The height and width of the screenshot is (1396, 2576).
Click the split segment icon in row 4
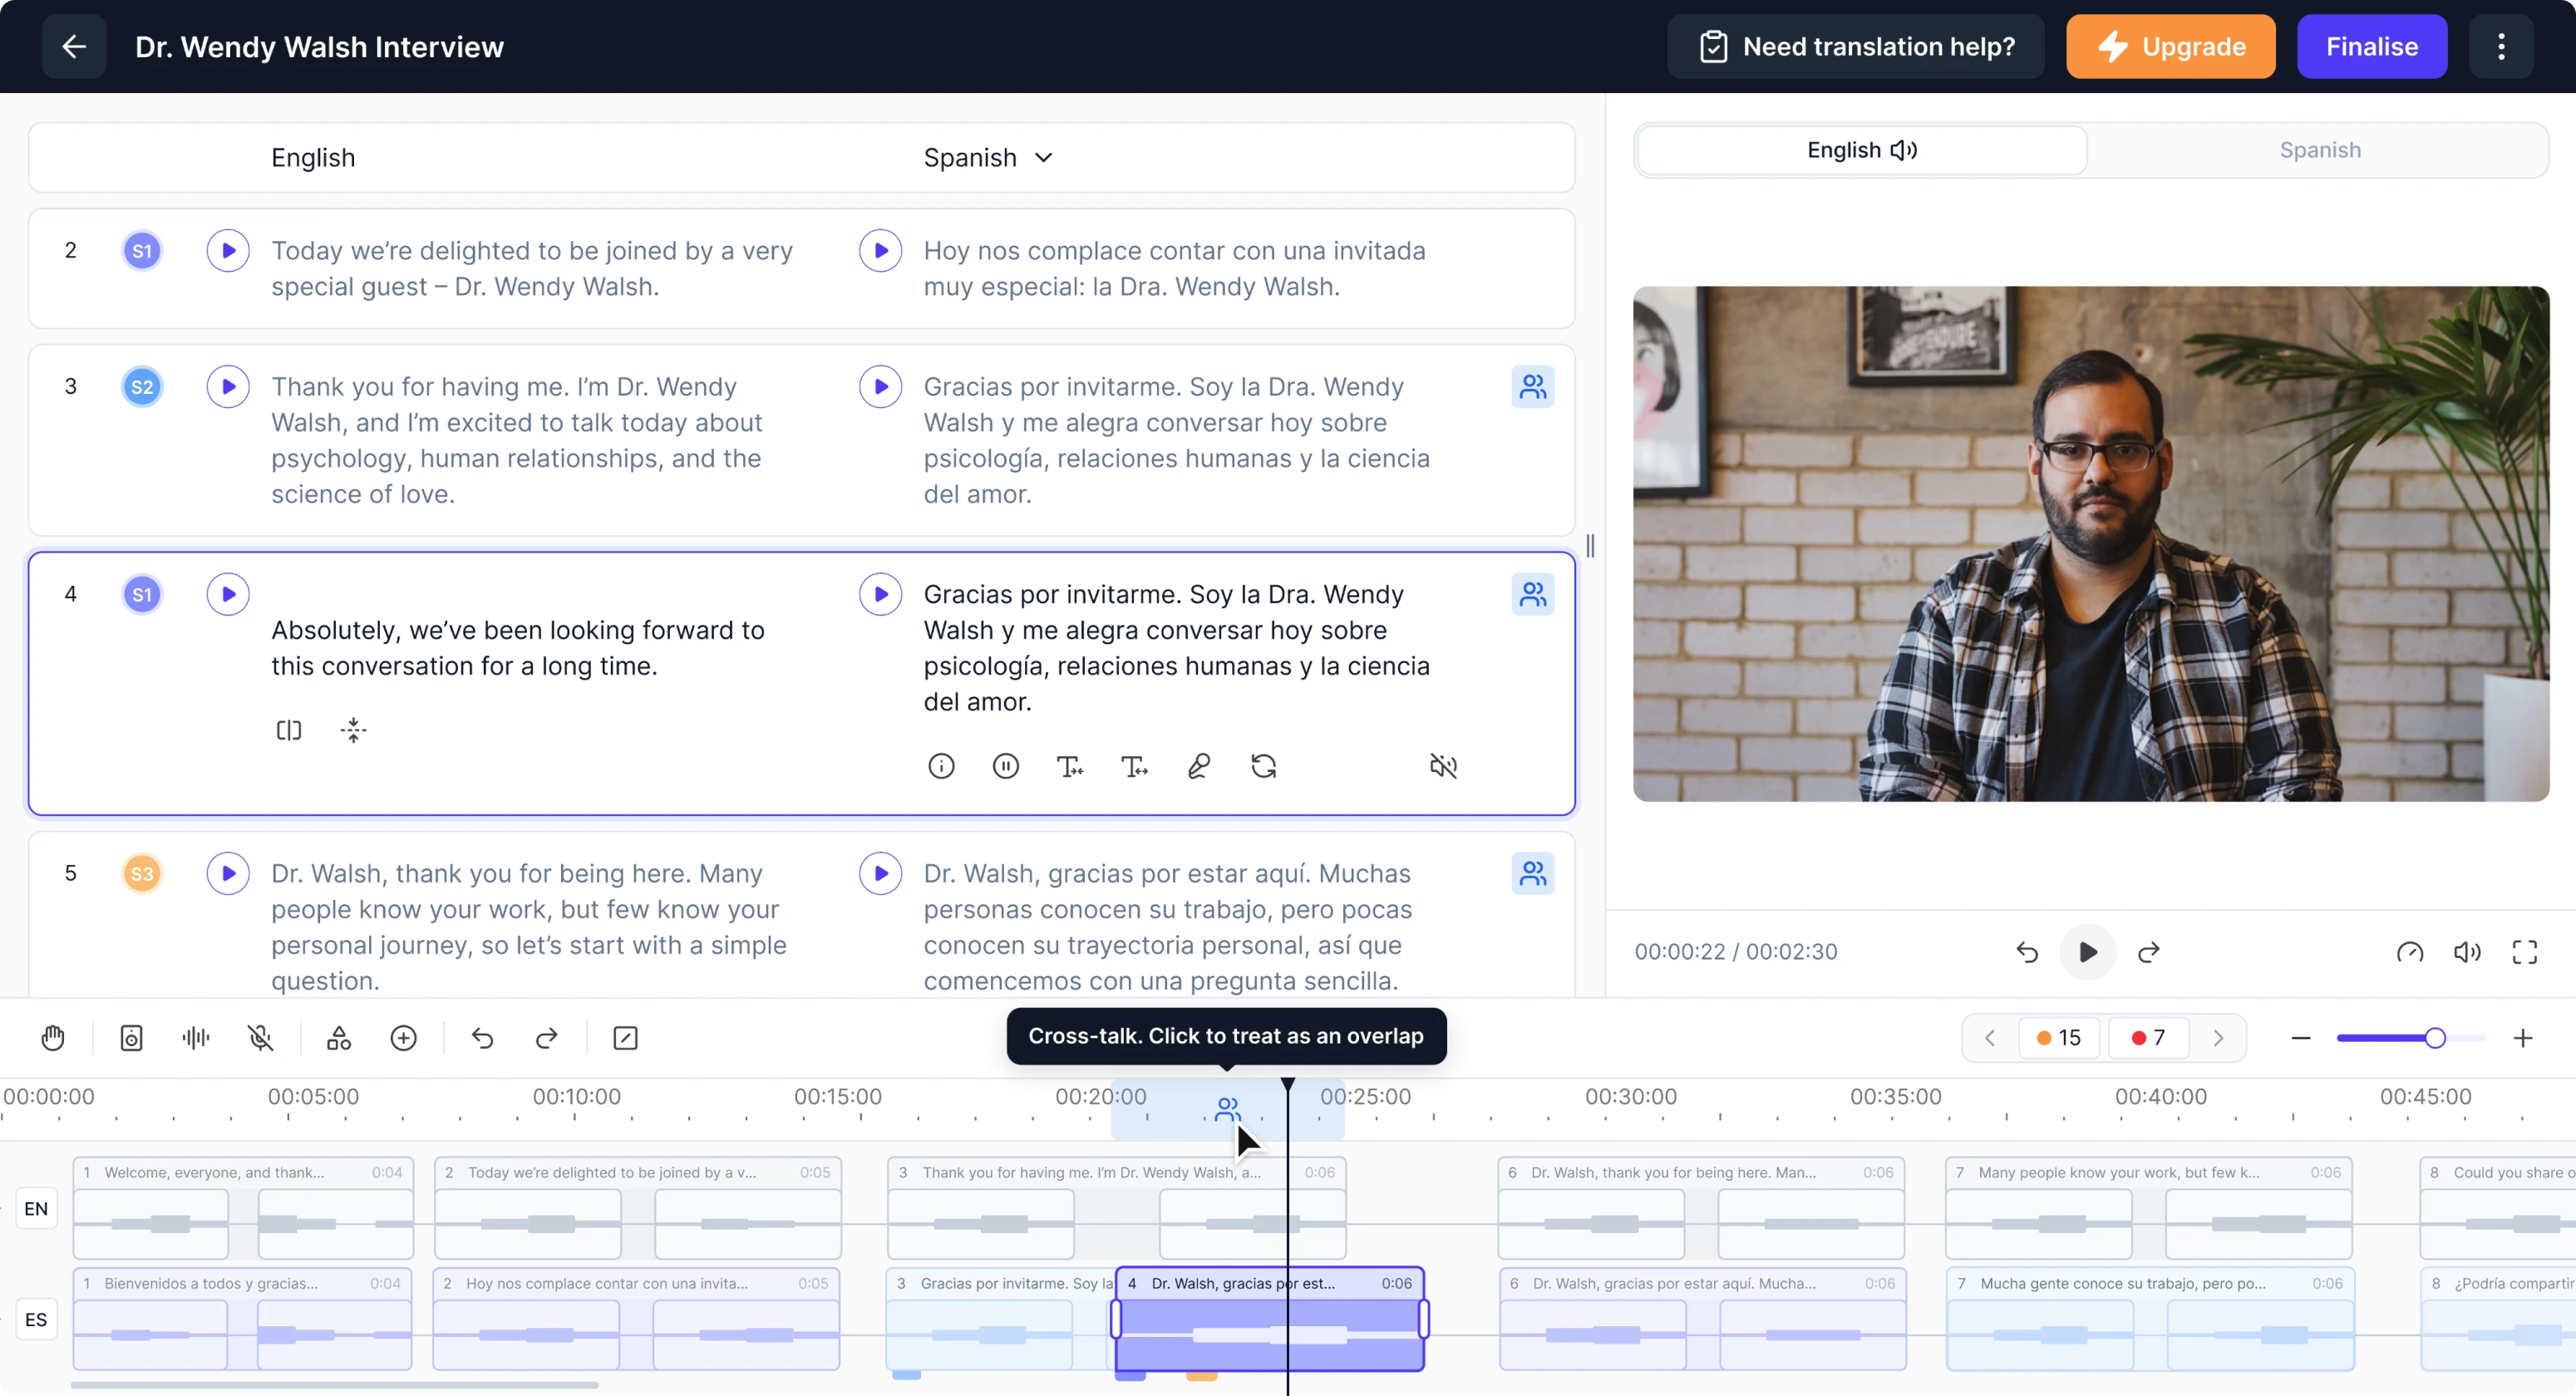(x=289, y=730)
